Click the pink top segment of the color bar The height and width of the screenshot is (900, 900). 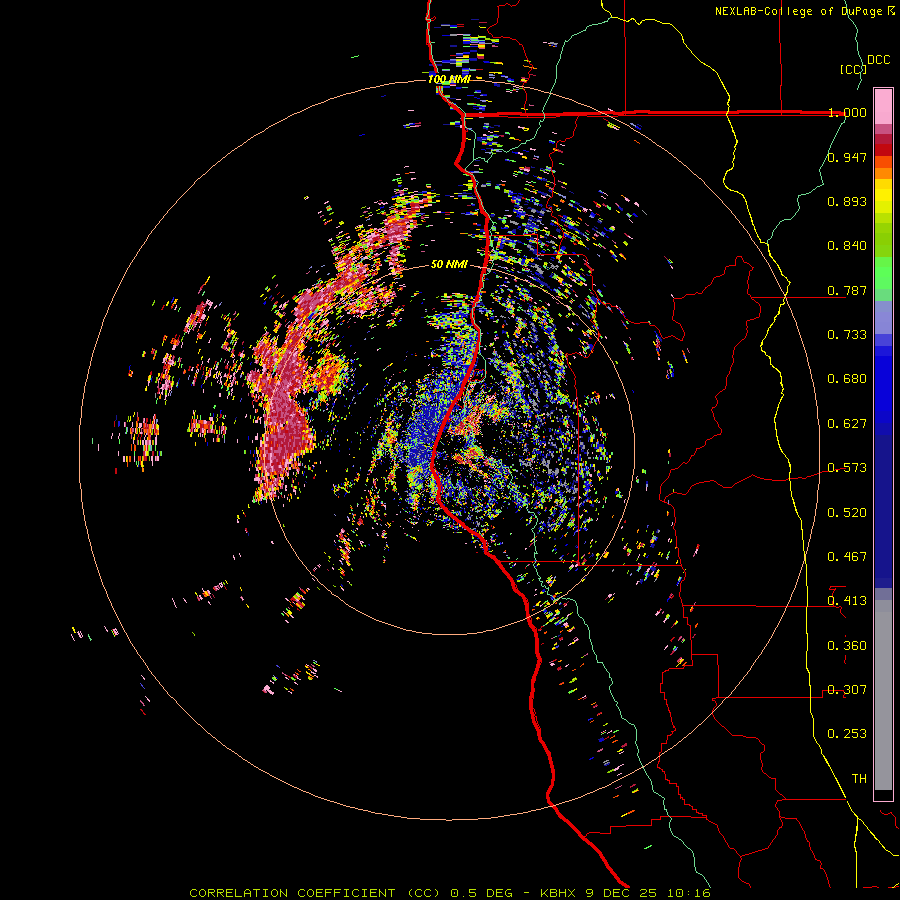(x=883, y=106)
